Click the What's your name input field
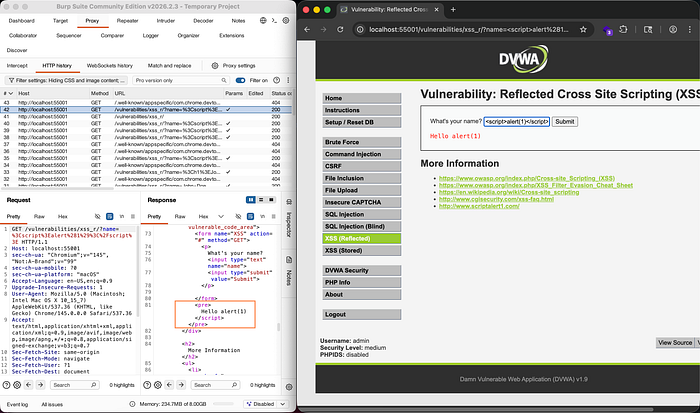This screenshot has width=700, height=413. pyautogui.click(x=517, y=121)
